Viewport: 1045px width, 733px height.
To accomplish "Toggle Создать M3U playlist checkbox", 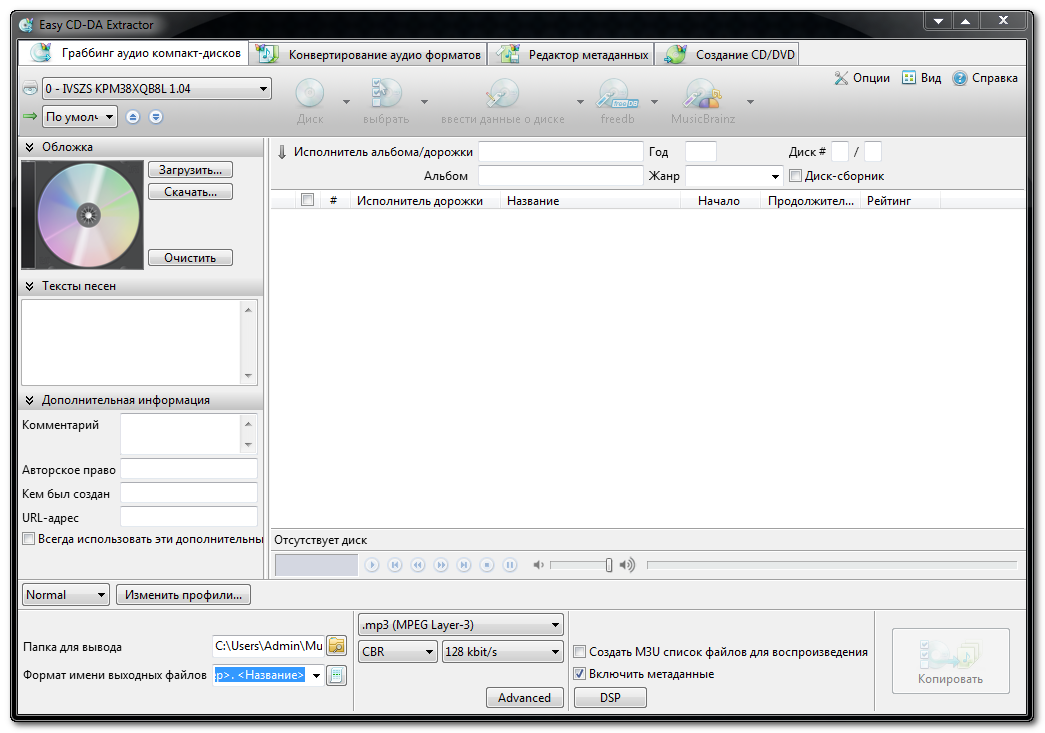I will coord(580,652).
